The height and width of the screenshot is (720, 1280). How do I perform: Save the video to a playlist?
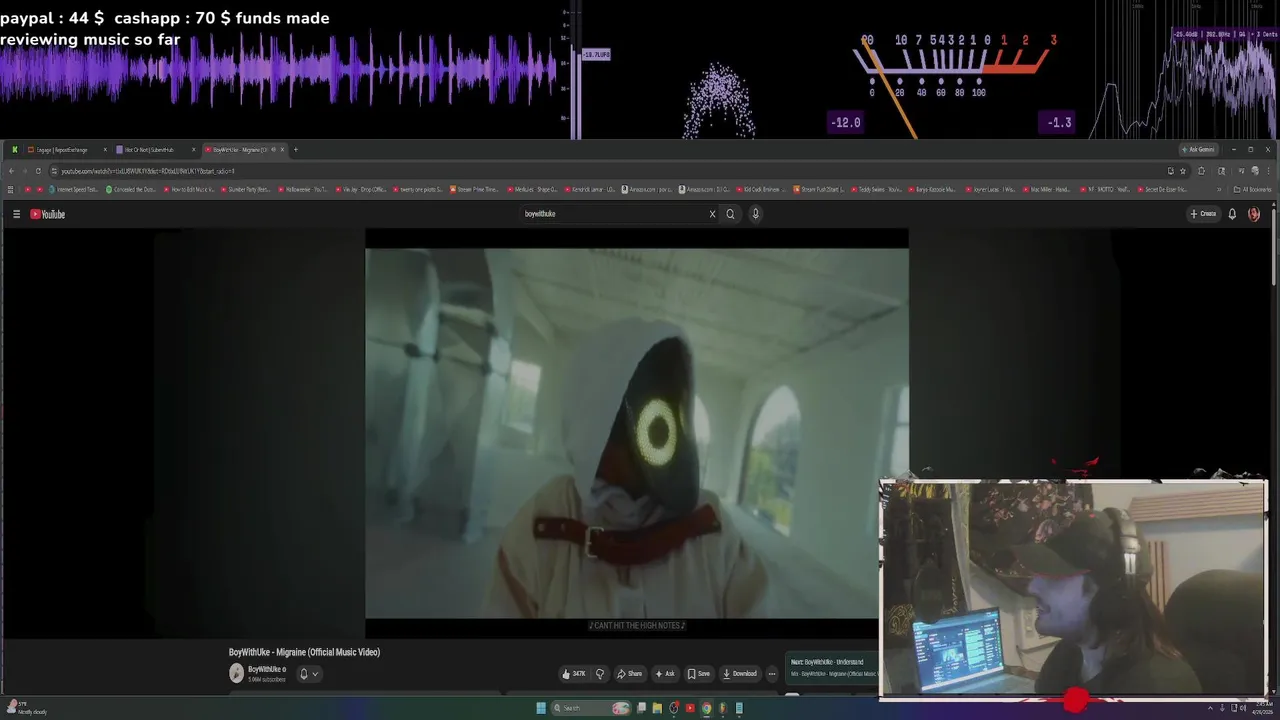699,674
